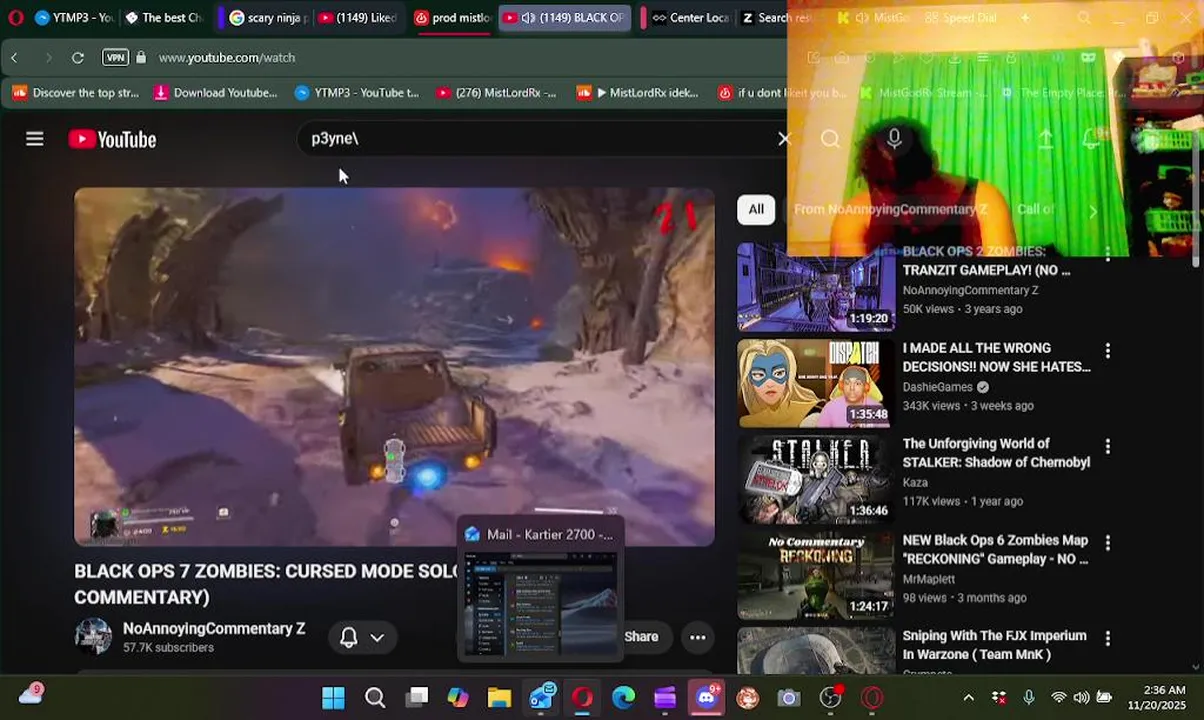Image resolution: width=1204 pixels, height=720 pixels.
Task: Open the Tranzit gameplay video thumbnail
Action: click(x=817, y=287)
